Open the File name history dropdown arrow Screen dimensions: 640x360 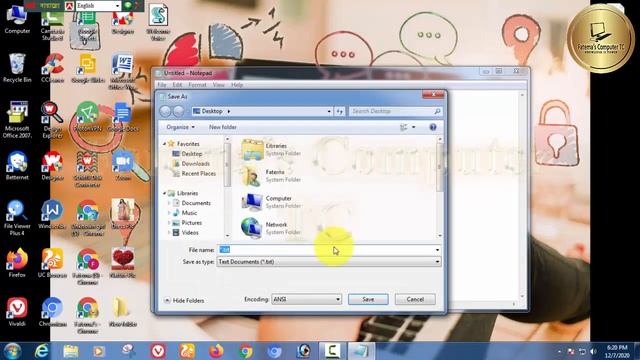(x=437, y=250)
